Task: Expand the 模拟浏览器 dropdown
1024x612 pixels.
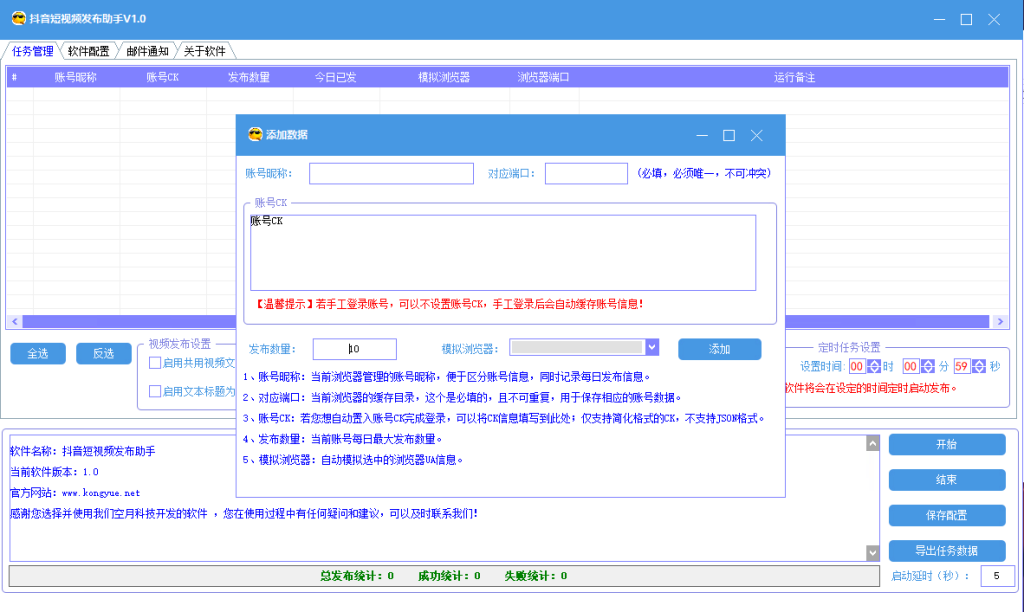Action: [652, 347]
